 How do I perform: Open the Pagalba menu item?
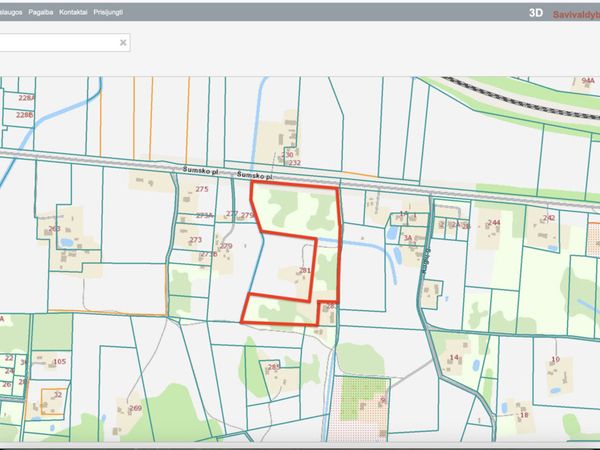39,14
